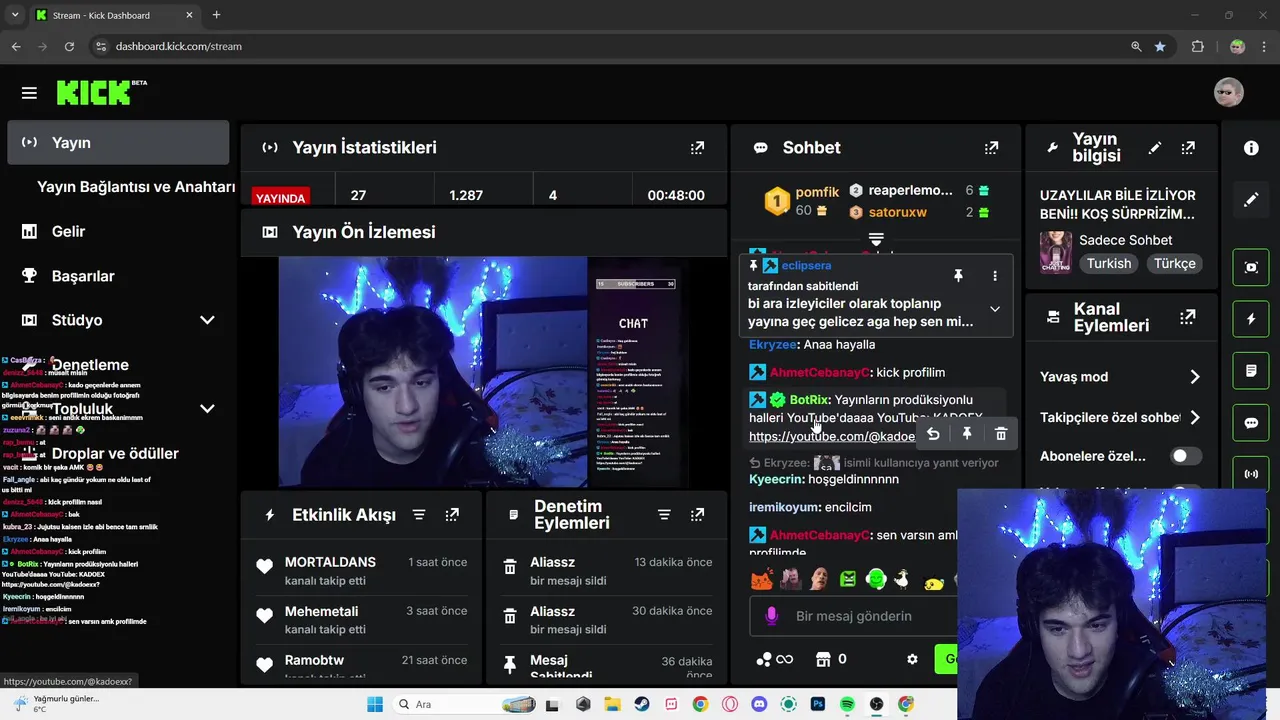The height and width of the screenshot is (720, 1280).
Task: Reload the page in the browser
Action: click(69, 46)
